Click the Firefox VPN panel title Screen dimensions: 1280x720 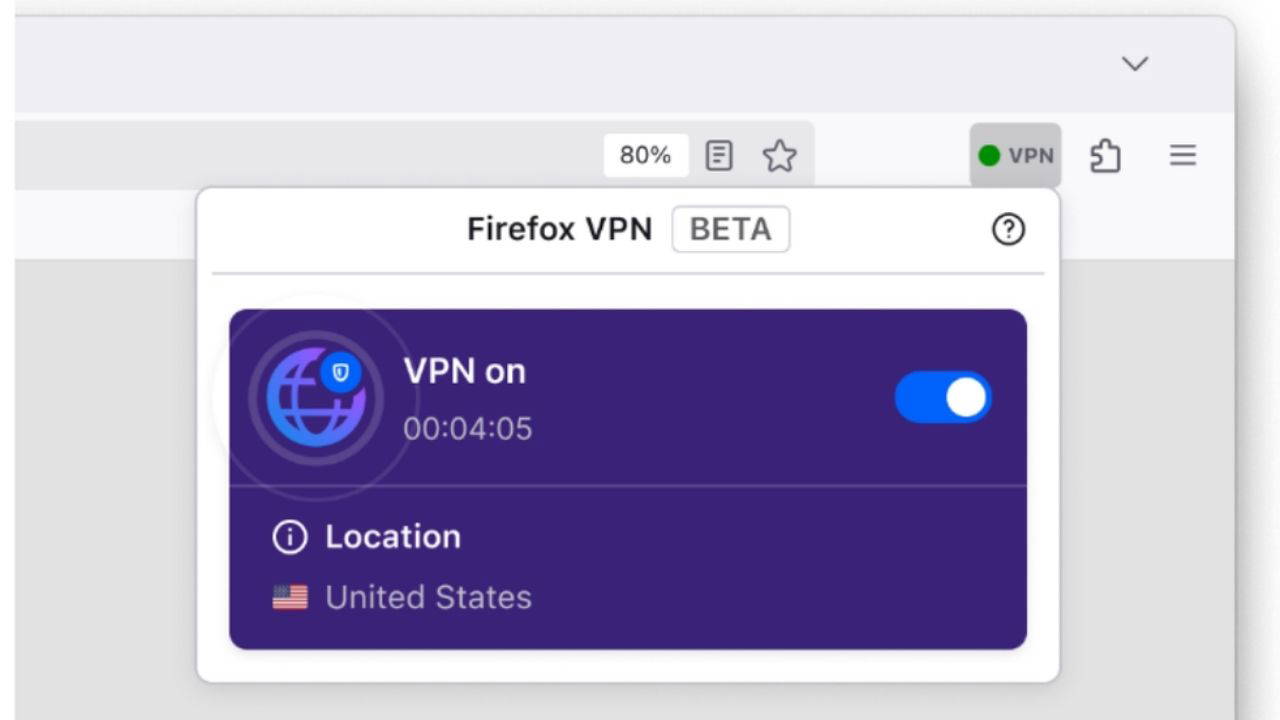(x=559, y=230)
